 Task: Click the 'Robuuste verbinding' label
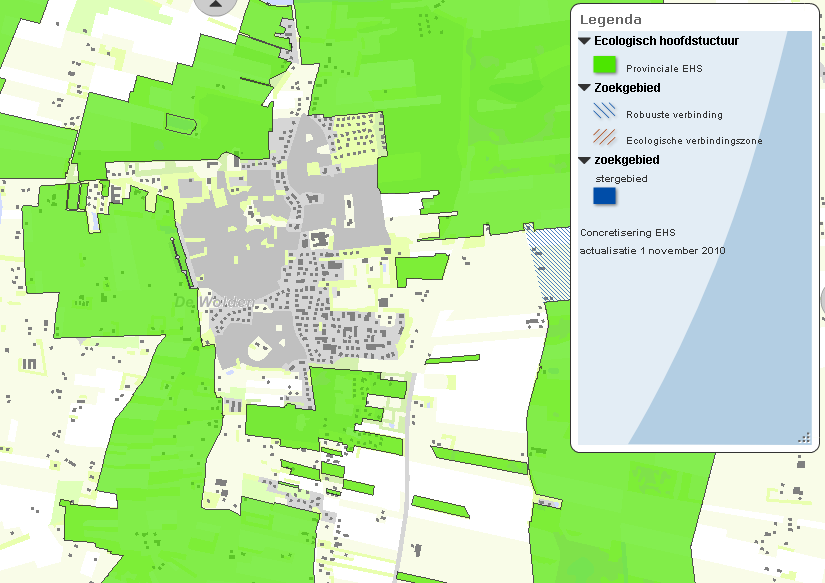(x=674, y=115)
